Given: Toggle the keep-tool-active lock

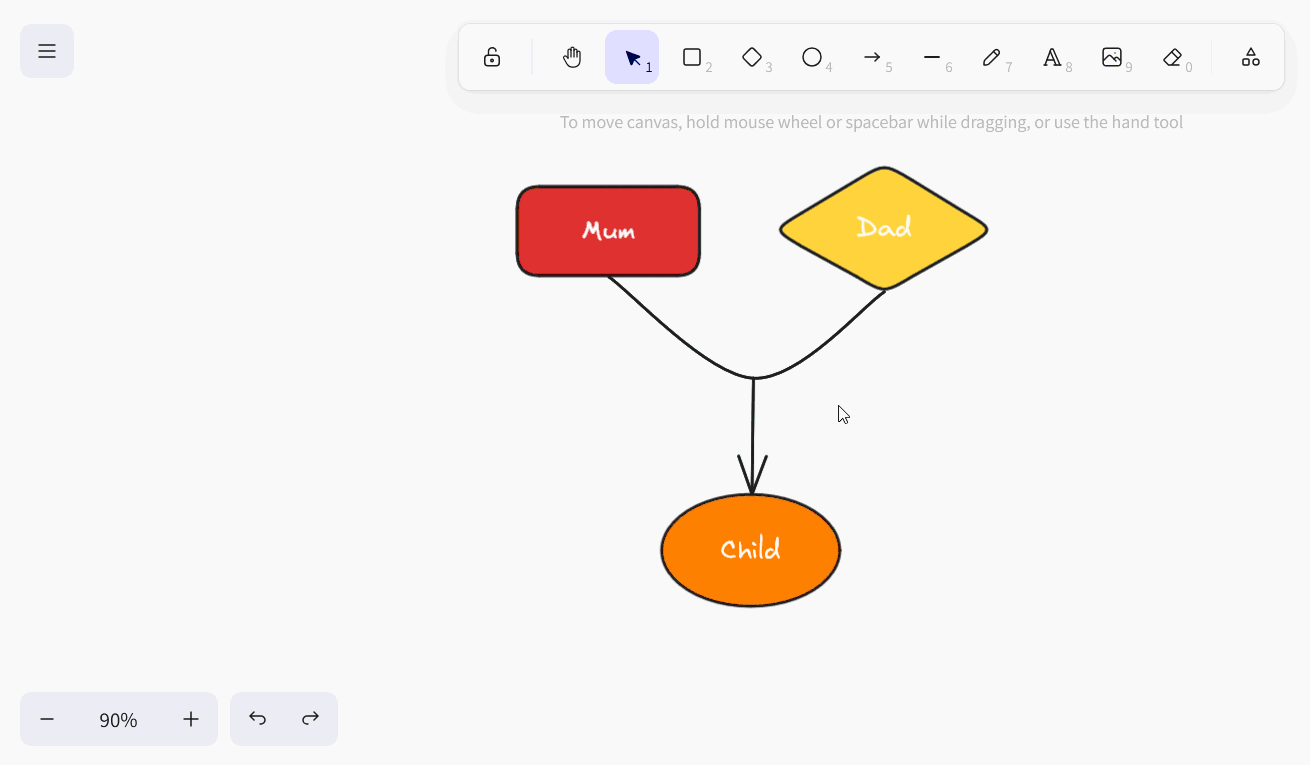Looking at the screenshot, I should pyautogui.click(x=492, y=57).
